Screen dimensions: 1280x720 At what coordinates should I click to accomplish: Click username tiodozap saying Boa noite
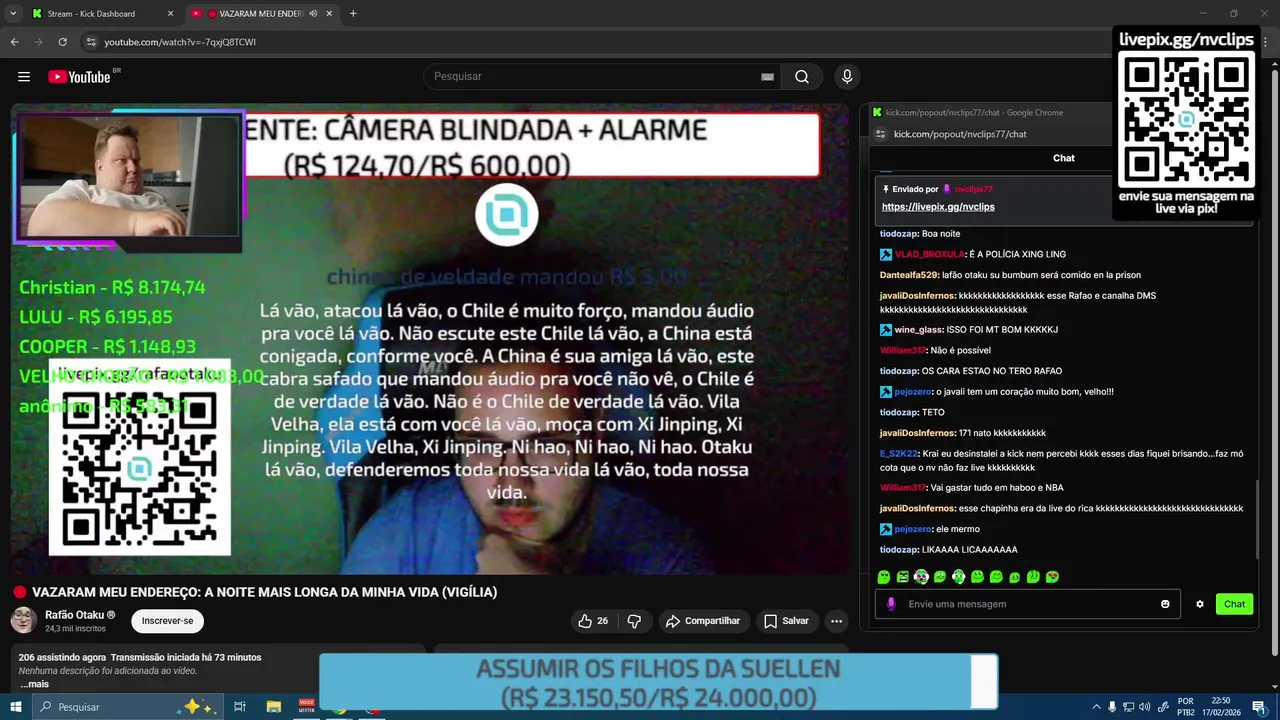point(899,233)
